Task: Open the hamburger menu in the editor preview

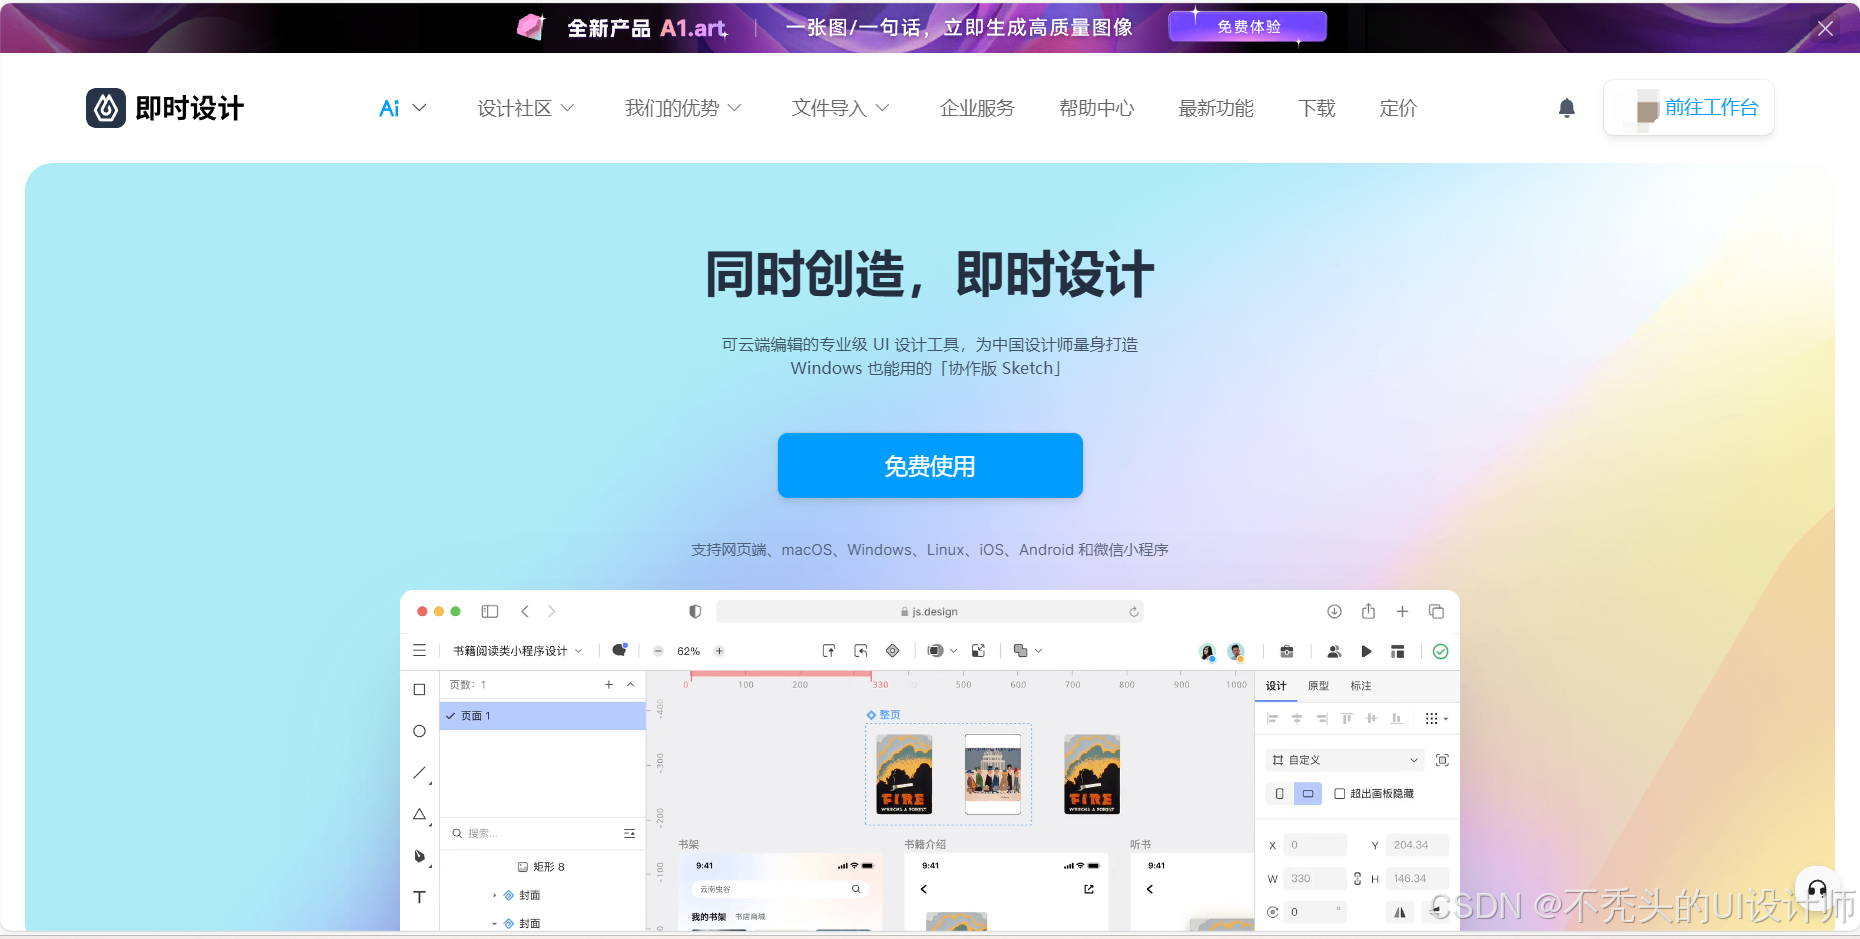Action: [x=419, y=650]
